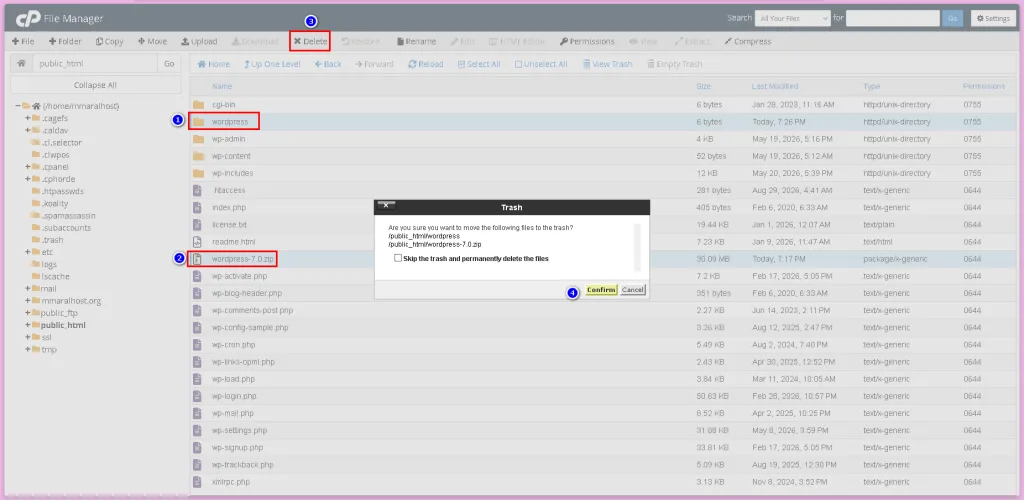
Task: Expand the etc tree folder
Action: (27, 252)
